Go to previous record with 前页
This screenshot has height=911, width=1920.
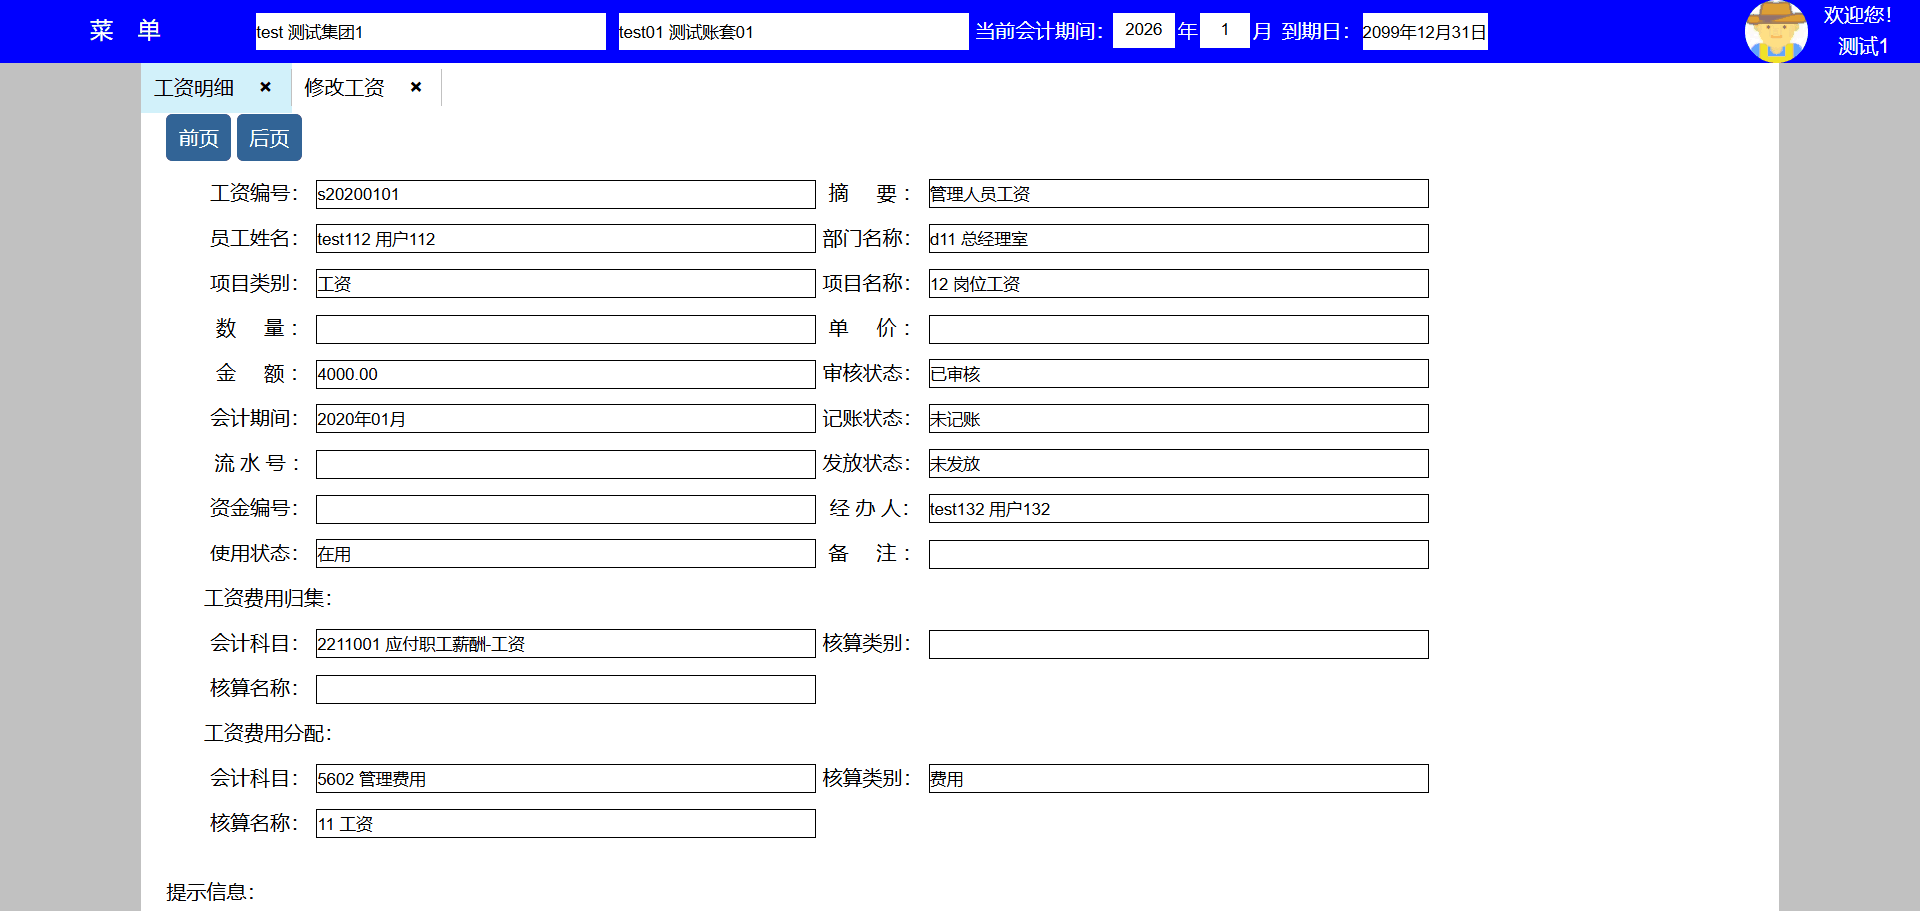tap(198, 138)
